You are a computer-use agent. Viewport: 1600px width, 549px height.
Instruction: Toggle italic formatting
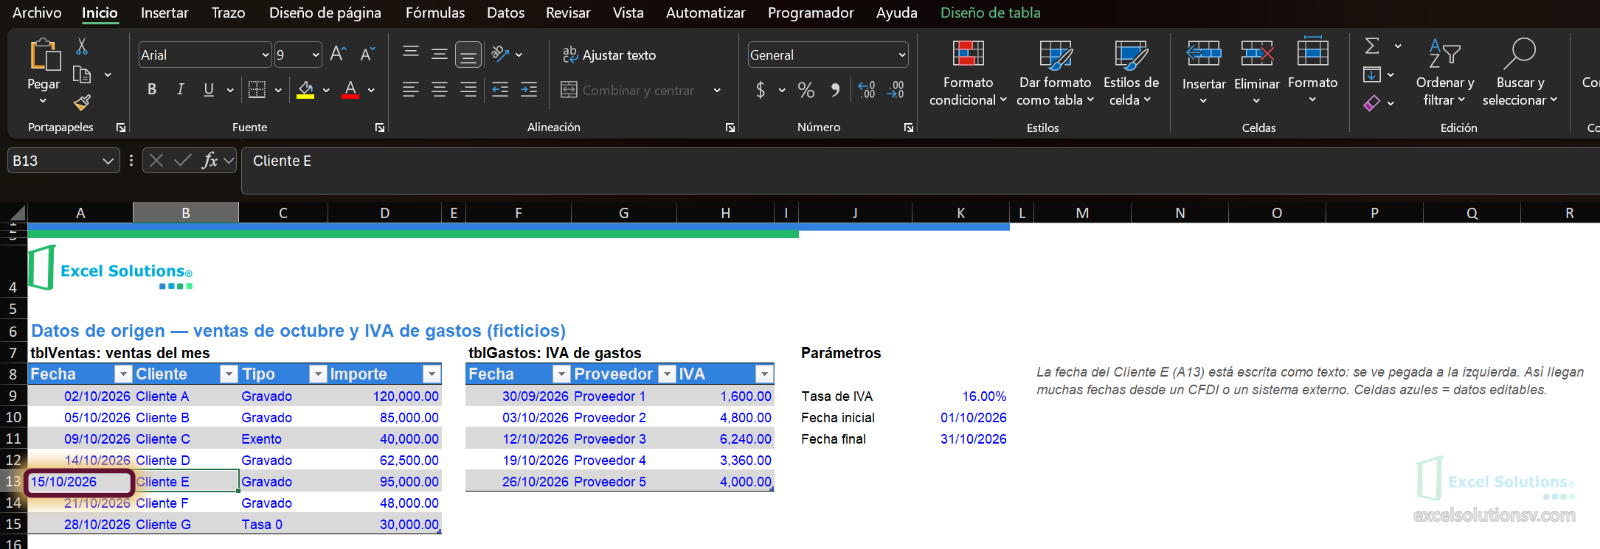(180, 89)
